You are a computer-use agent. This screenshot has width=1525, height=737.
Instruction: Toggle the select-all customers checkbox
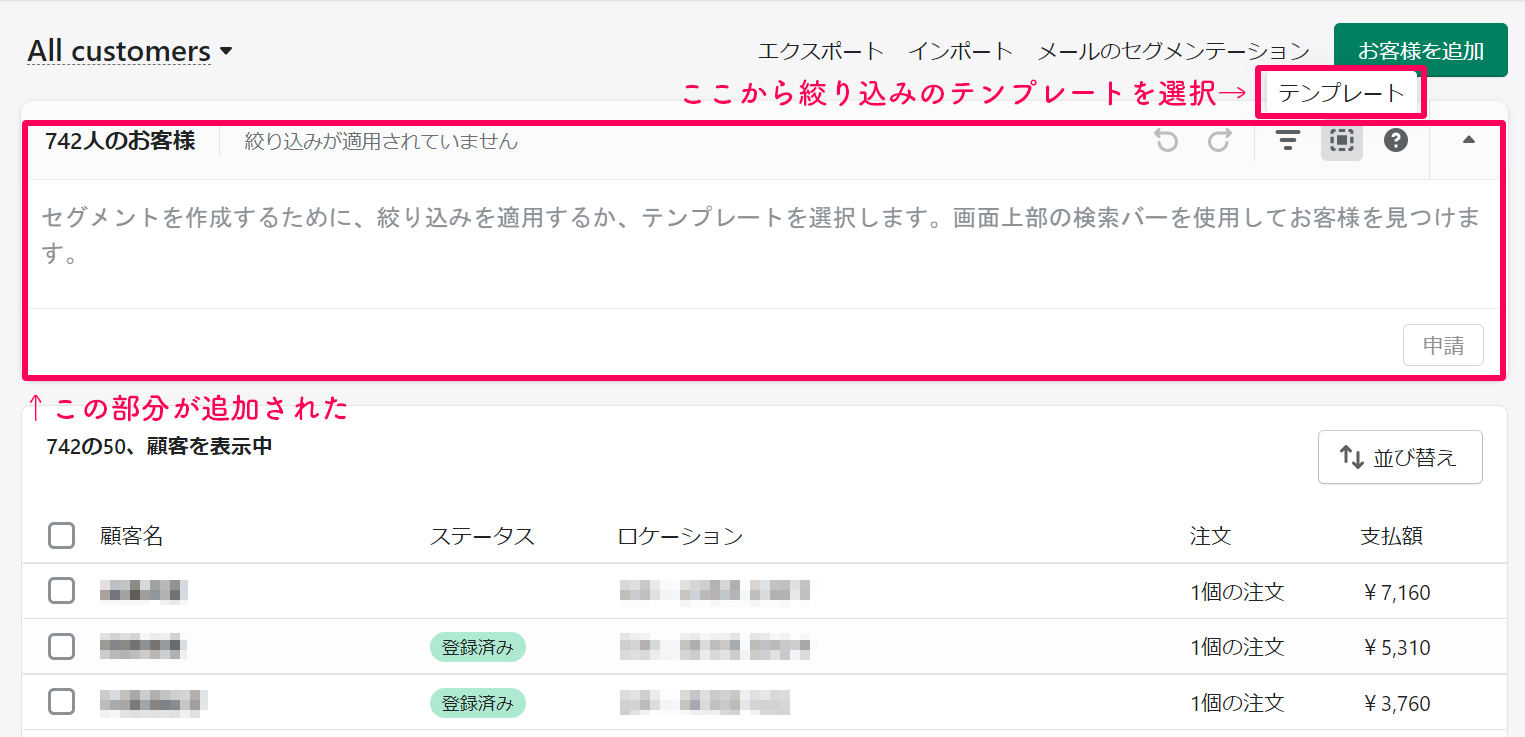(x=62, y=536)
